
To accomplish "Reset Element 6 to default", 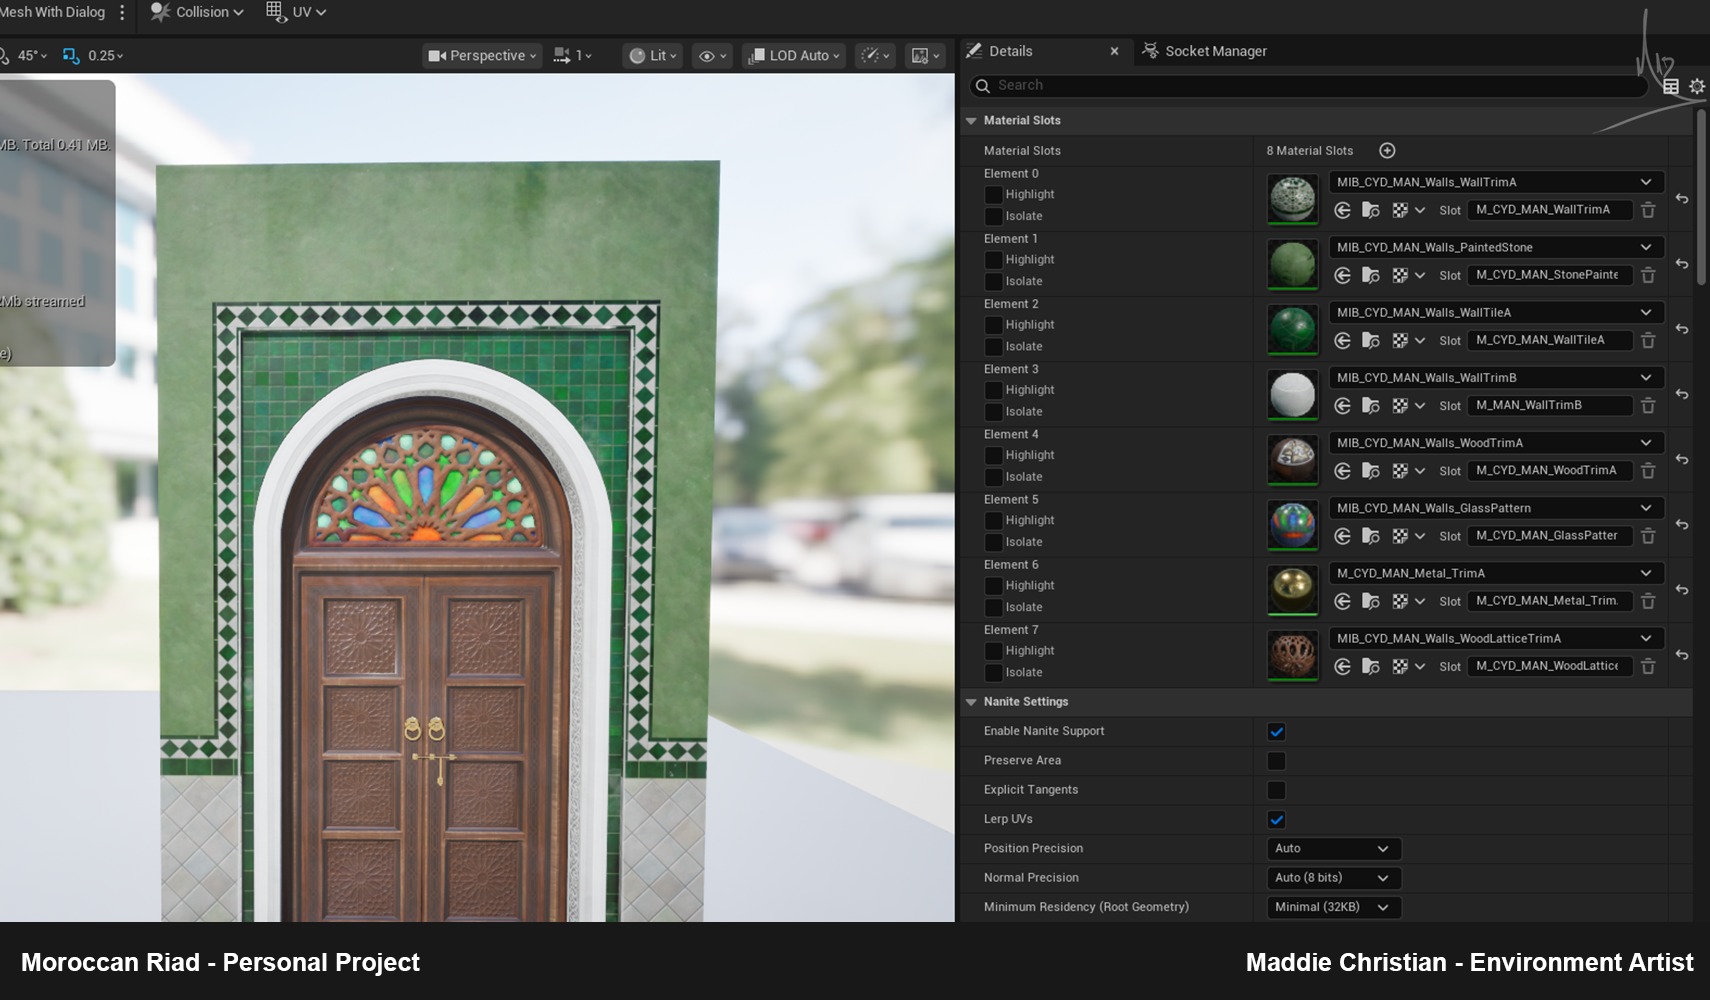I will click(1682, 590).
